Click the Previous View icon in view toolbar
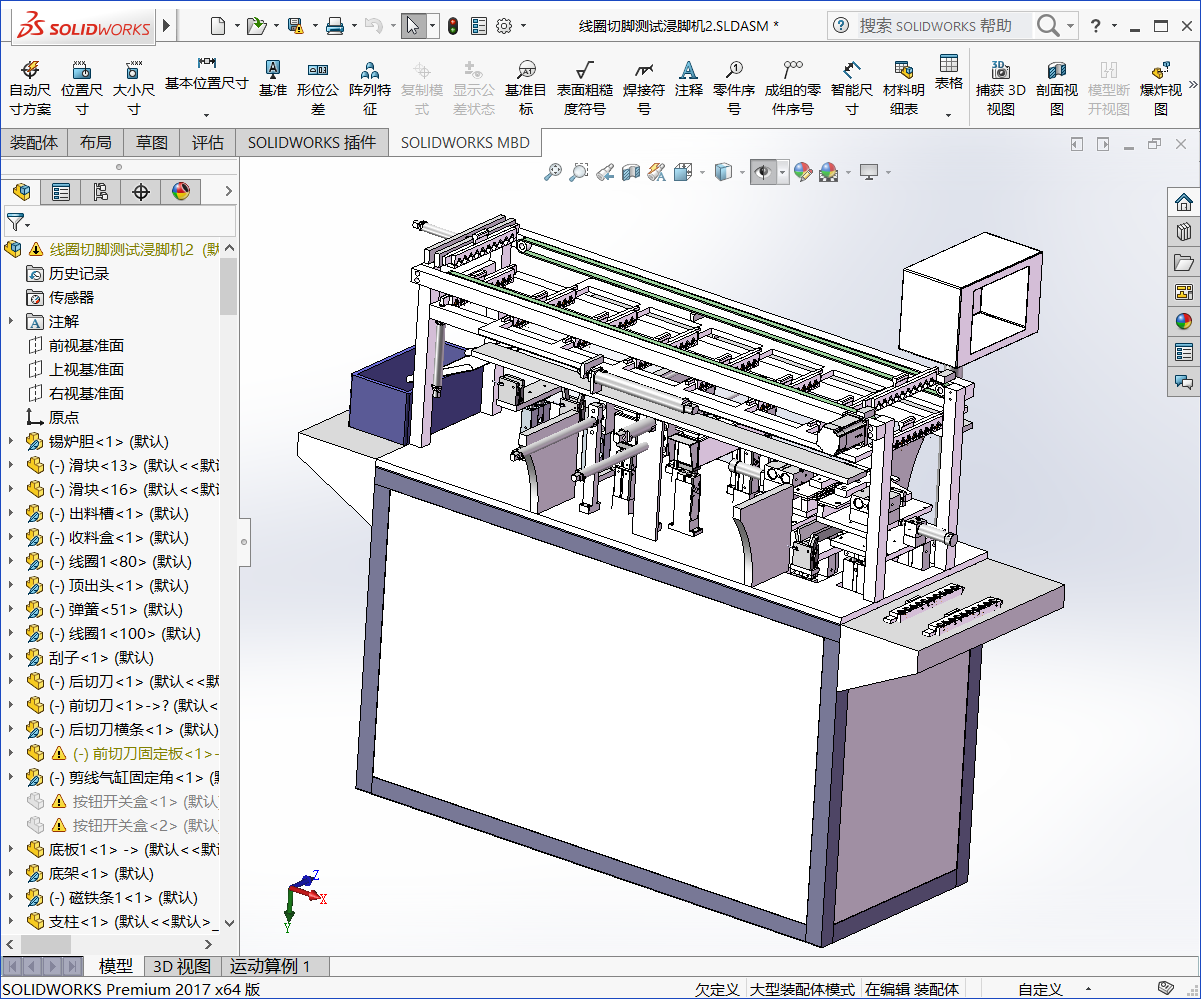1201x999 pixels. (604, 173)
